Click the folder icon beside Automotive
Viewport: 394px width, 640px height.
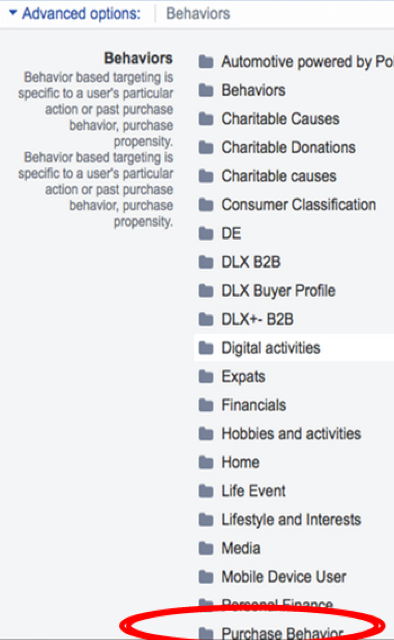click(x=206, y=62)
